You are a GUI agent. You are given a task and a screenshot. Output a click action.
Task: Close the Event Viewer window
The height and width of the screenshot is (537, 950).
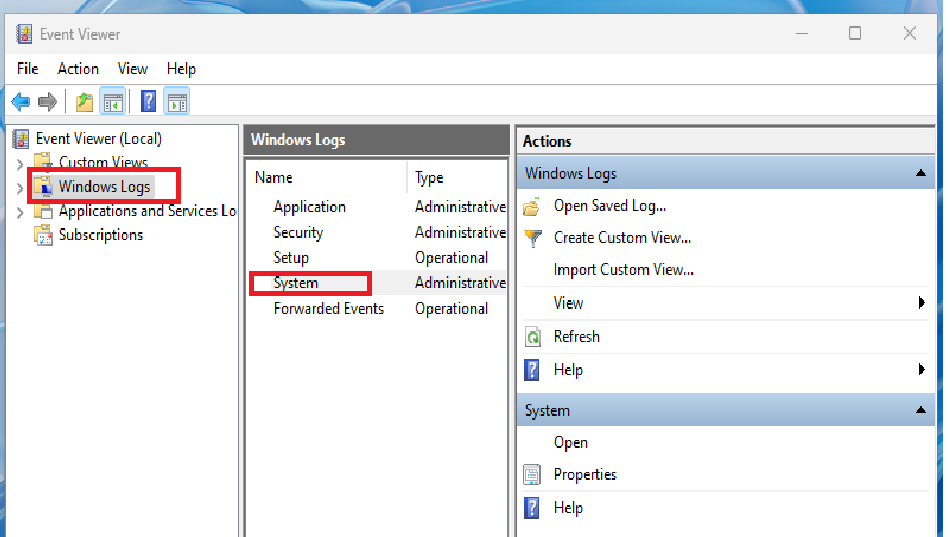point(909,33)
